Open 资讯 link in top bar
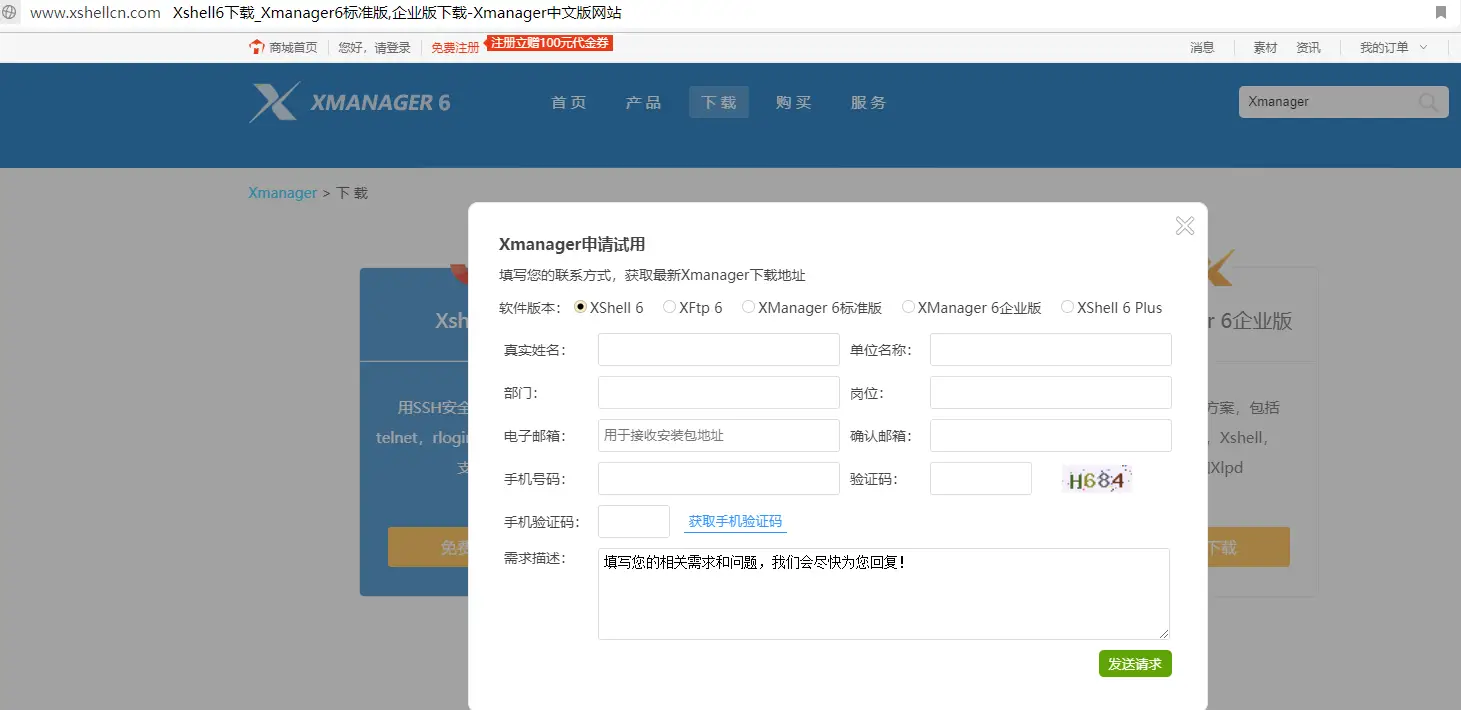Viewport: 1461px width, 710px height. (1308, 47)
